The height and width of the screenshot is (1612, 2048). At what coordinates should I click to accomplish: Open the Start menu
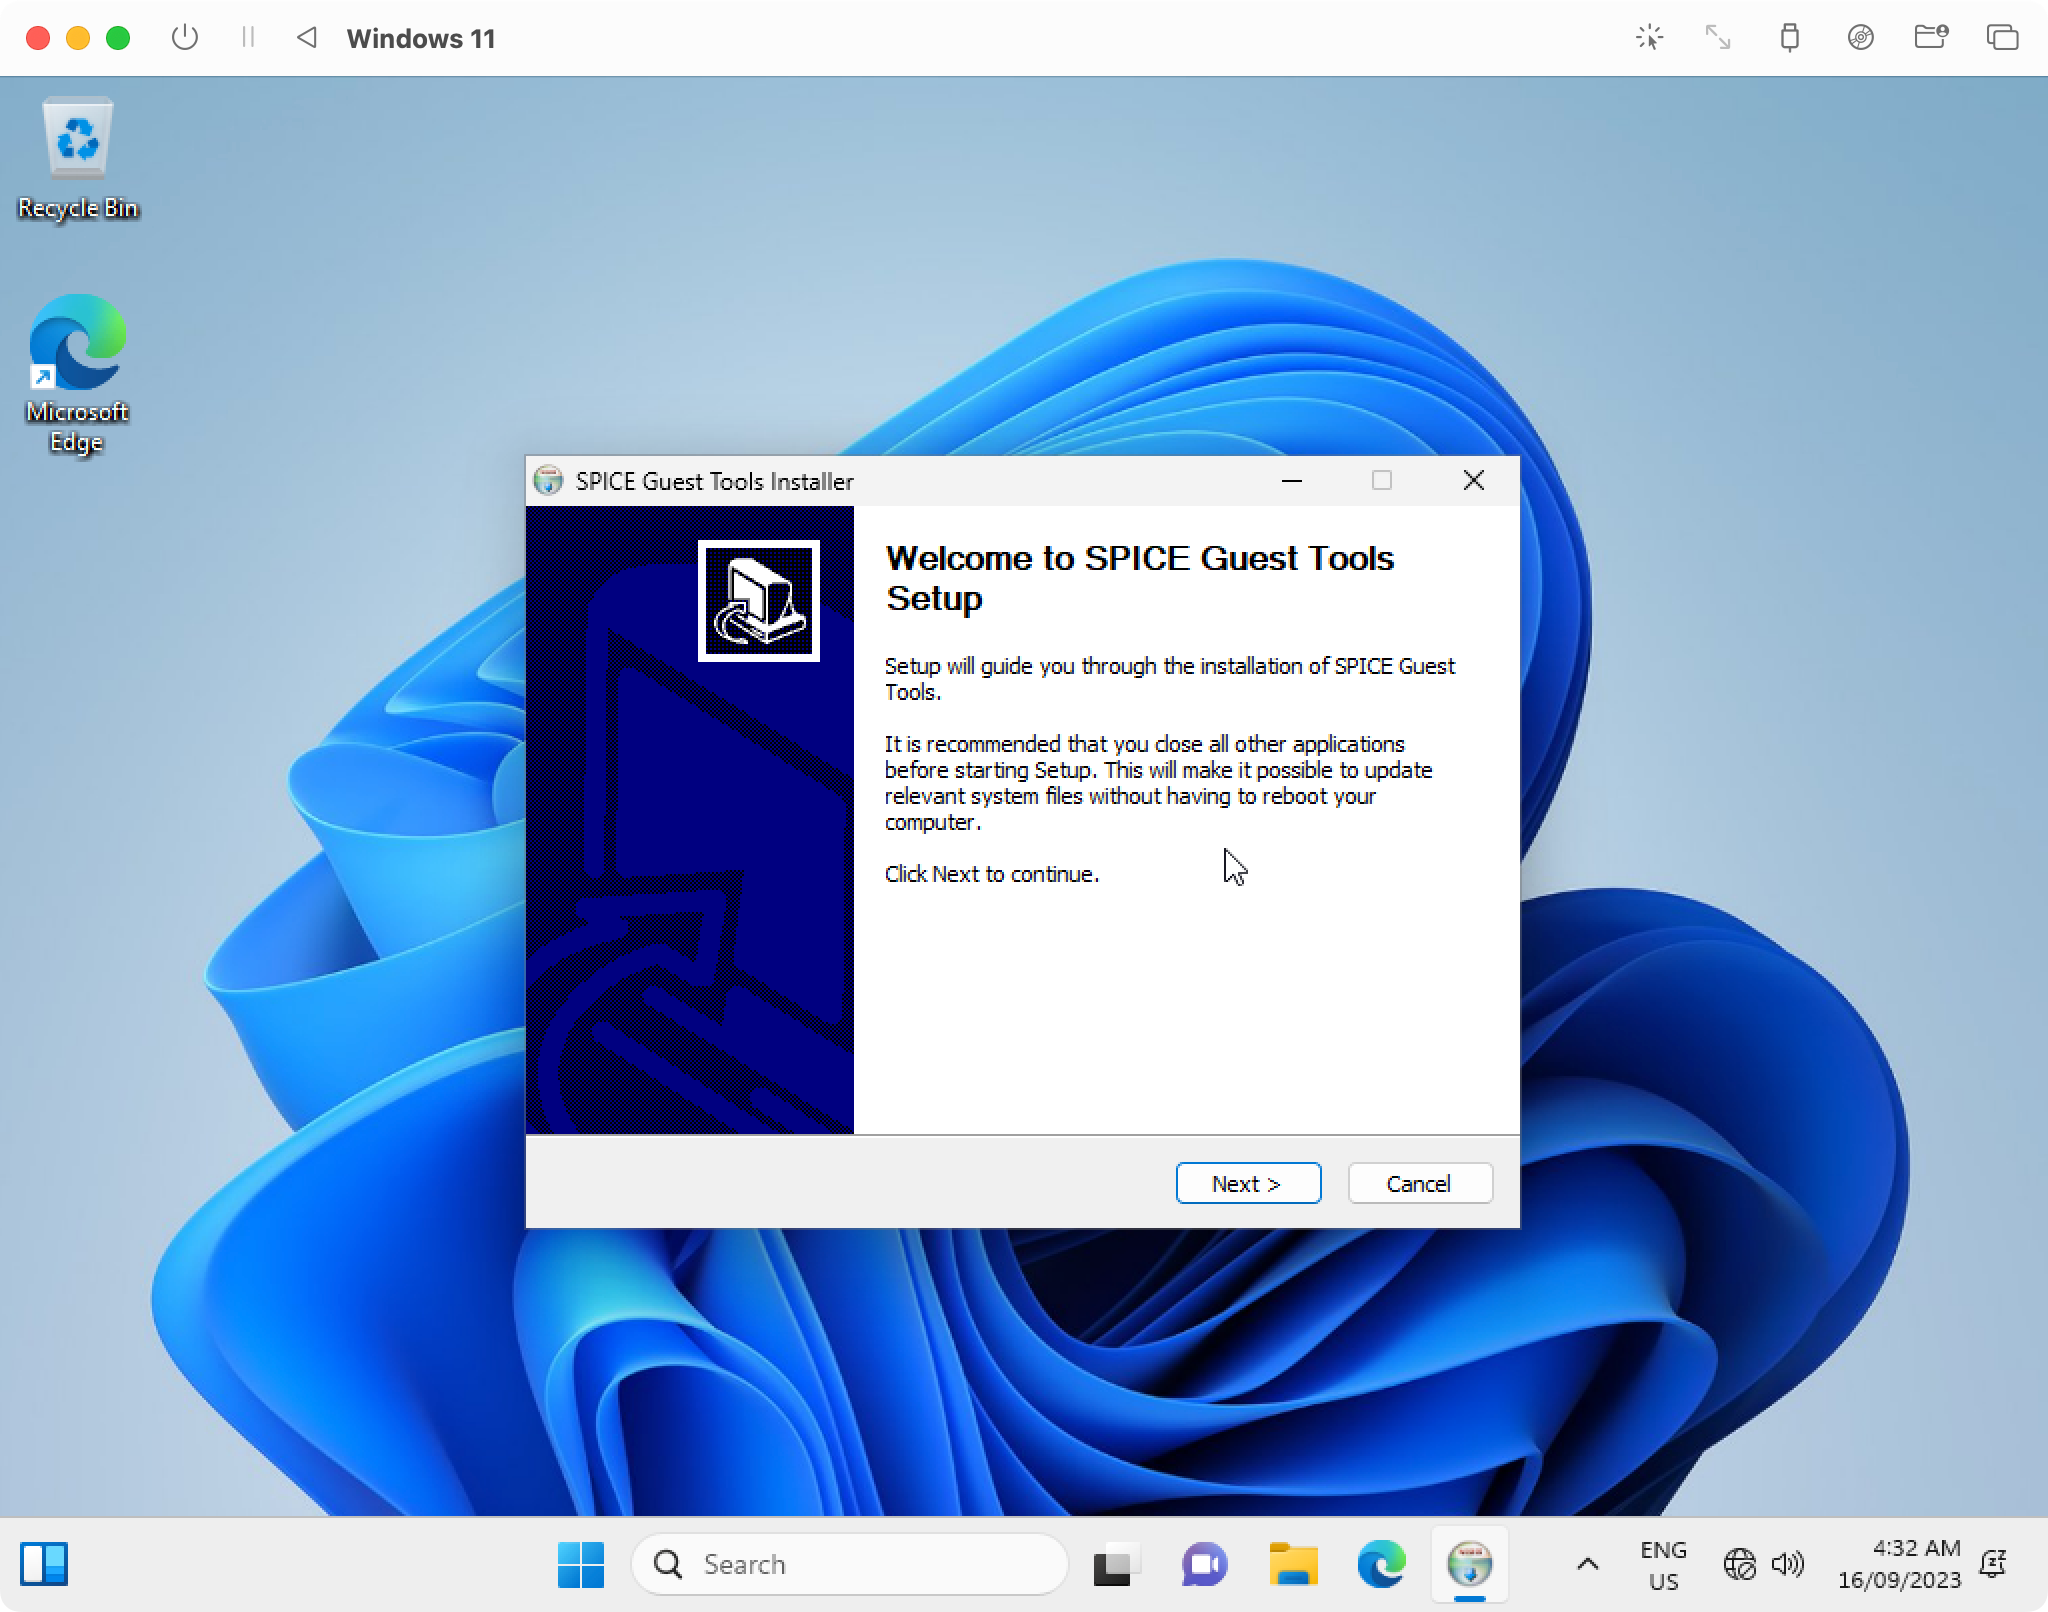[580, 1563]
